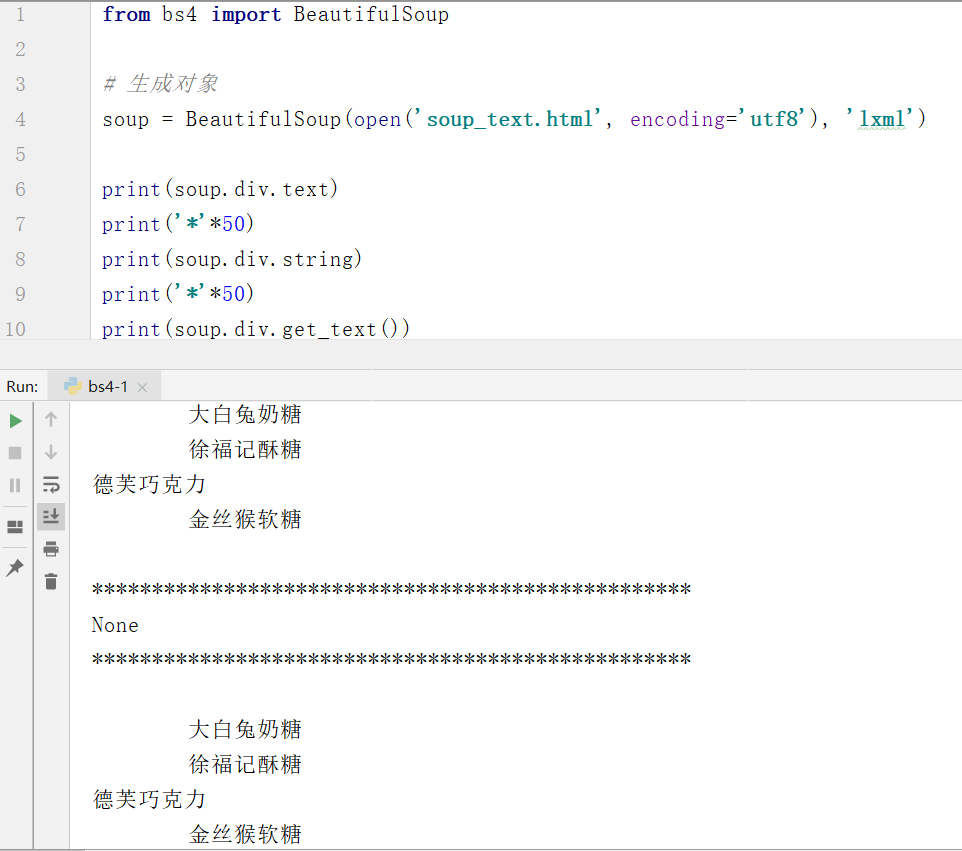Click the last '金丝猴软糖' output line
The image size is (962, 851).
245,834
